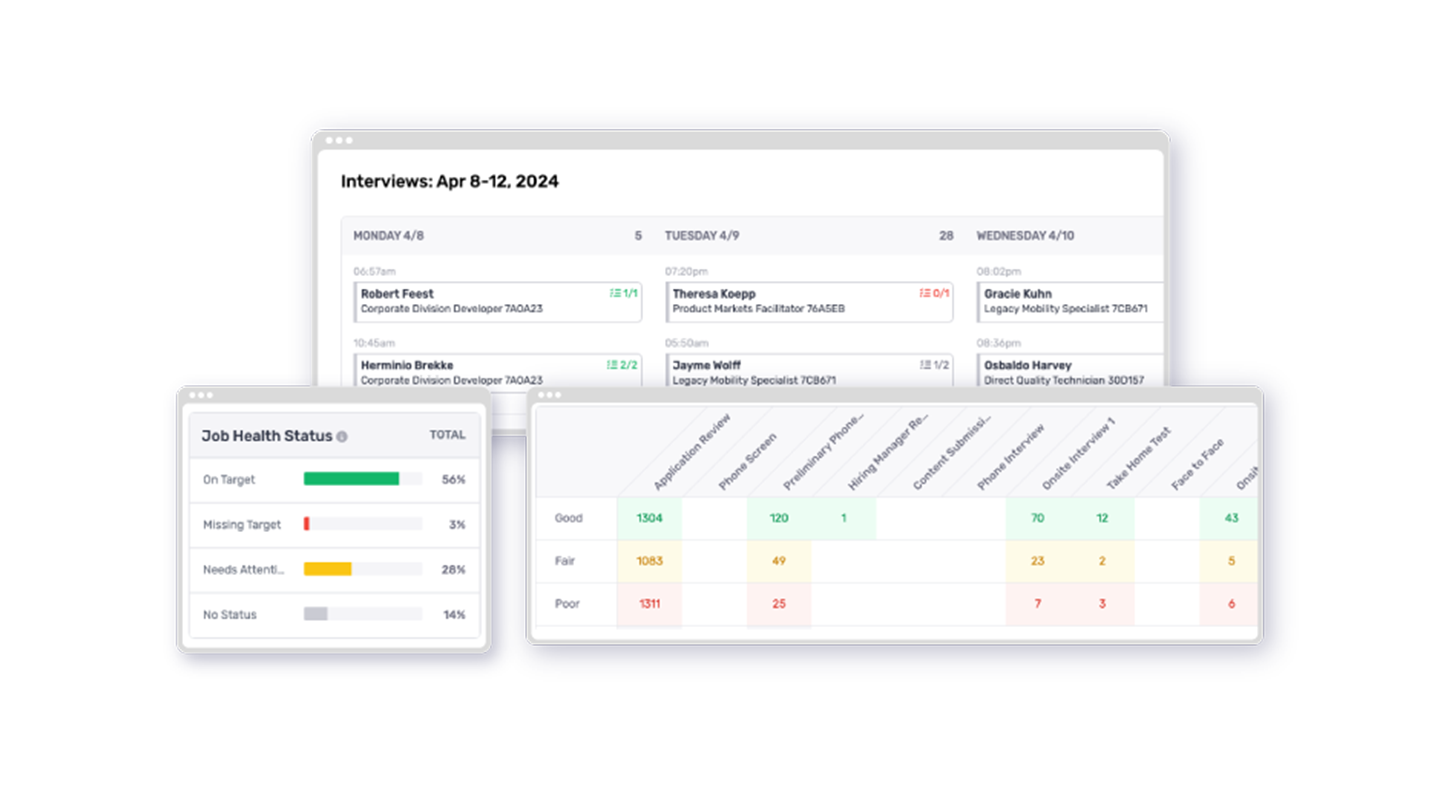The height and width of the screenshot is (810, 1440).
Task: Click Good count 1304 under Application Review
Action: [x=649, y=518]
